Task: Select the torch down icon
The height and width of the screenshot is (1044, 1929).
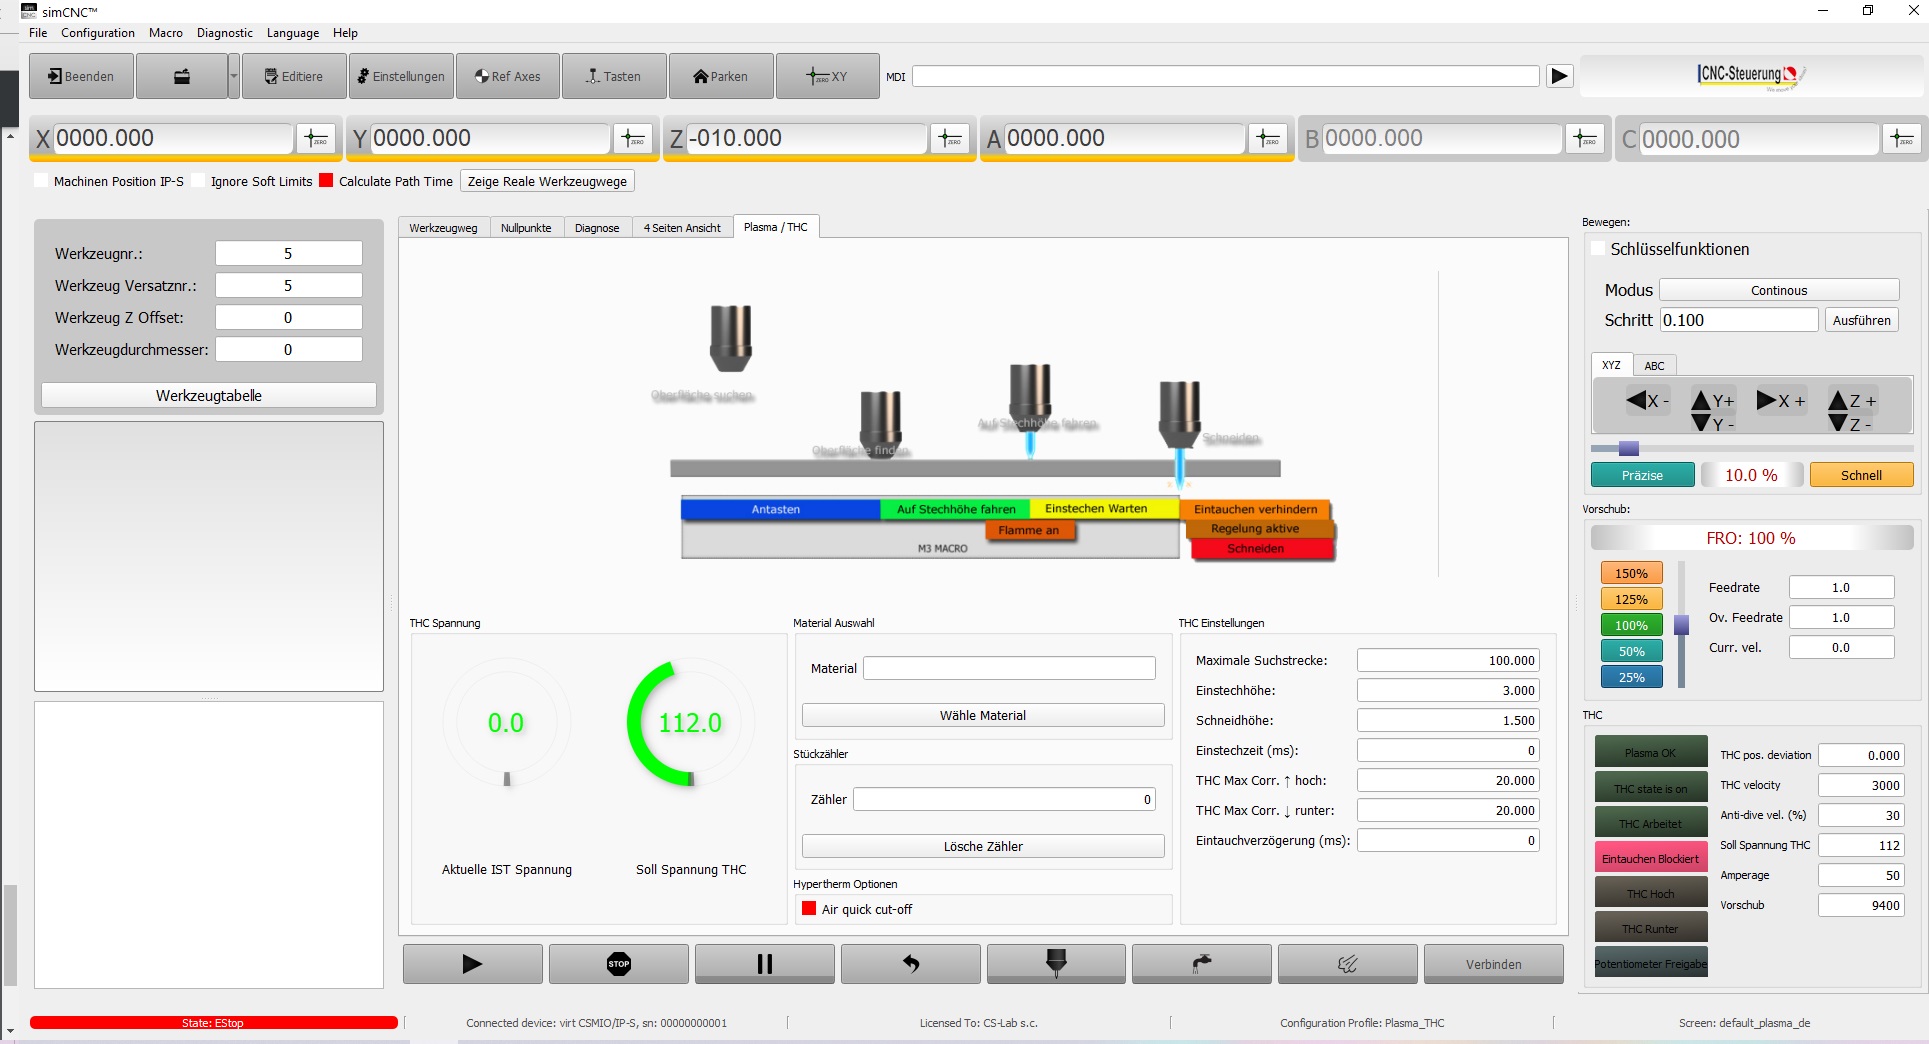Action: 1055,963
